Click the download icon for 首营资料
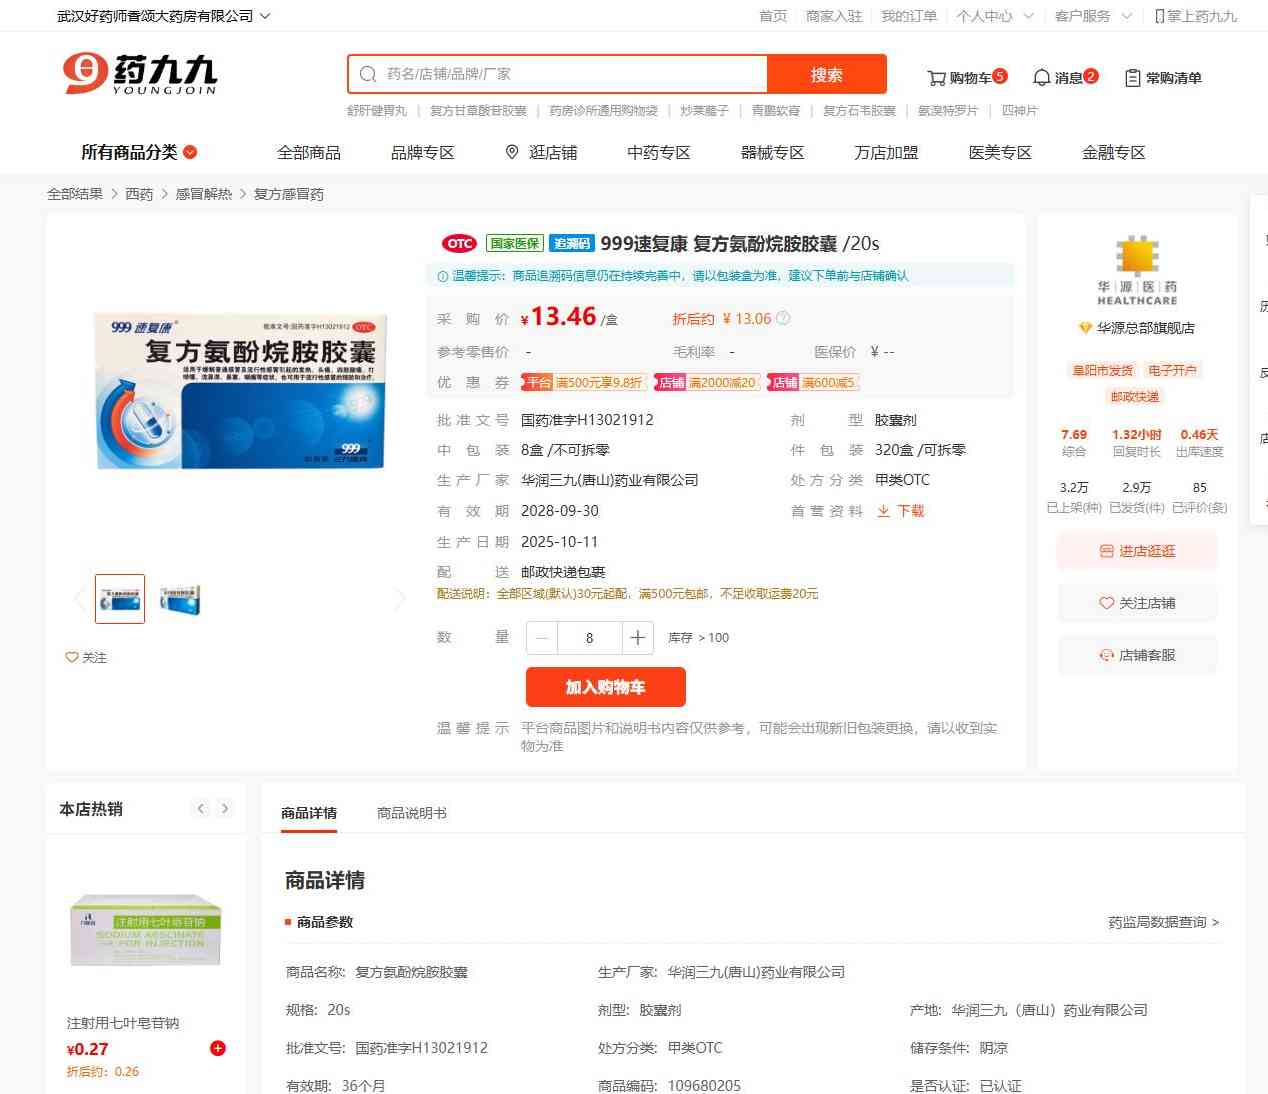Screen dimensions: 1268x1094 click(x=884, y=511)
